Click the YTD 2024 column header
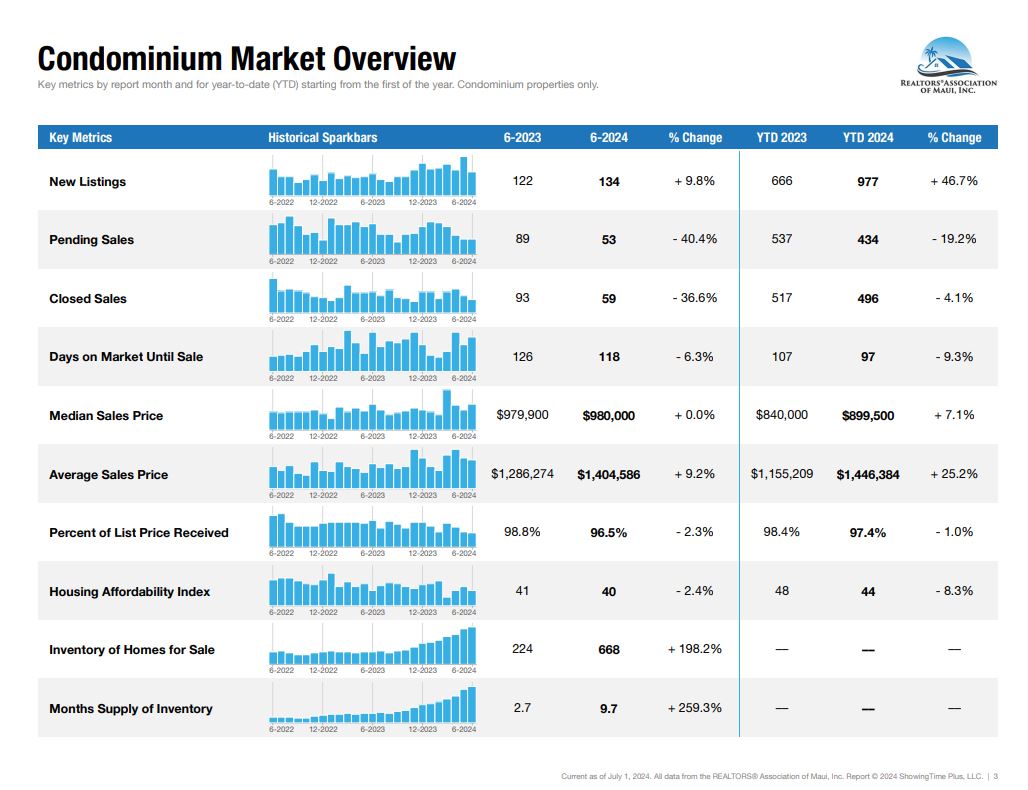The height and width of the screenshot is (790, 1028). tap(867, 138)
